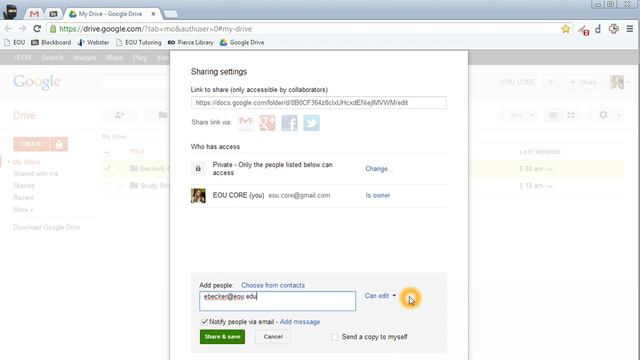Share link via Twitter icon

tap(311, 123)
